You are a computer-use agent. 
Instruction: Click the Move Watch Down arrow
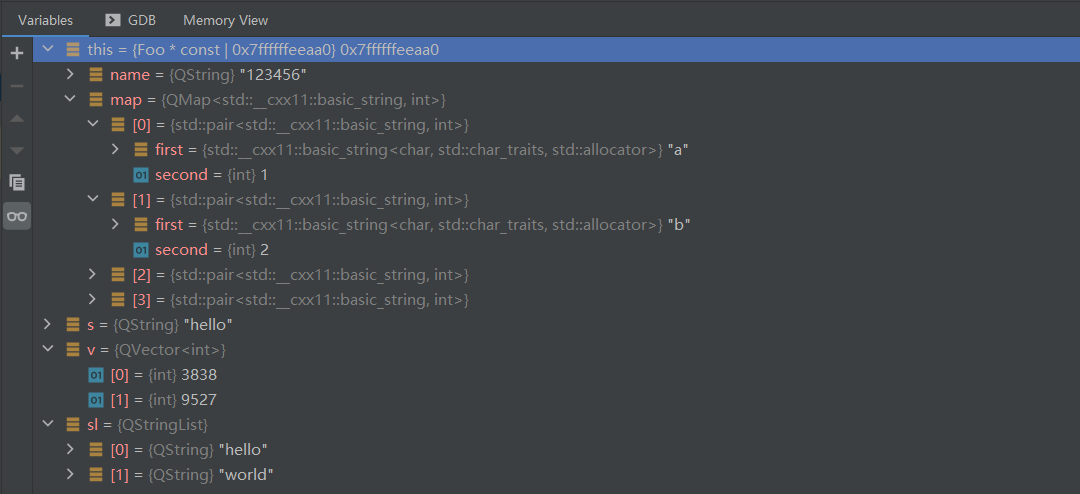(x=17, y=150)
